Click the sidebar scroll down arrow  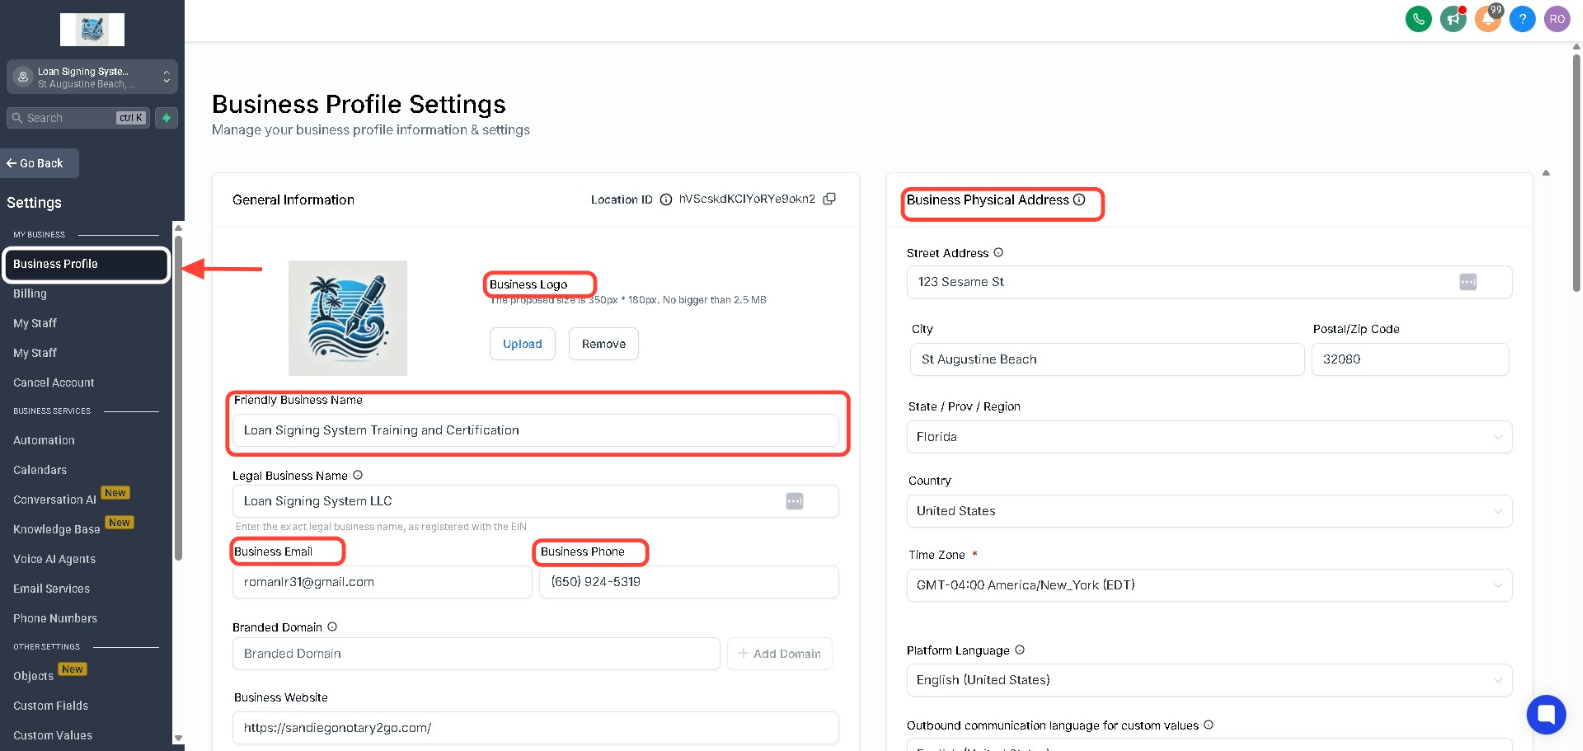click(x=178, y=739)
